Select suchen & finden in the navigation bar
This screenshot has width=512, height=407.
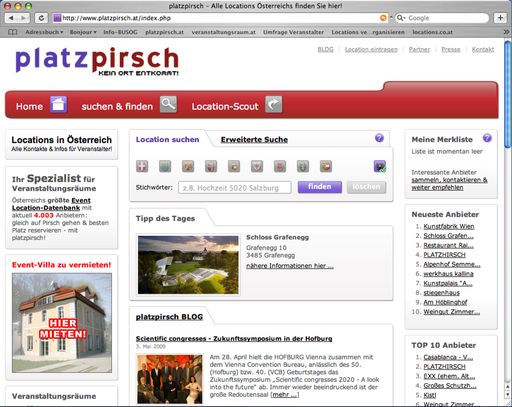pos(117,106)
